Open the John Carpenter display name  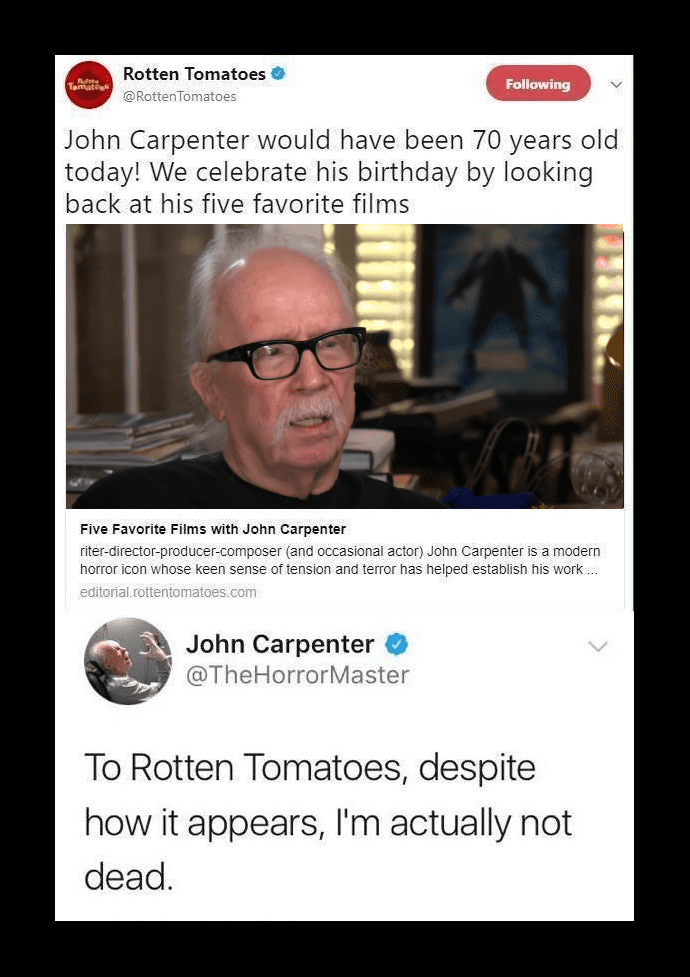tap(280, 644)
